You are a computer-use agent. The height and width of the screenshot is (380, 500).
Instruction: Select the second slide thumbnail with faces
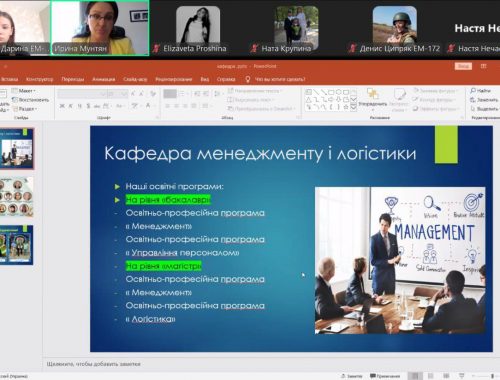click(x=17, y=197)
